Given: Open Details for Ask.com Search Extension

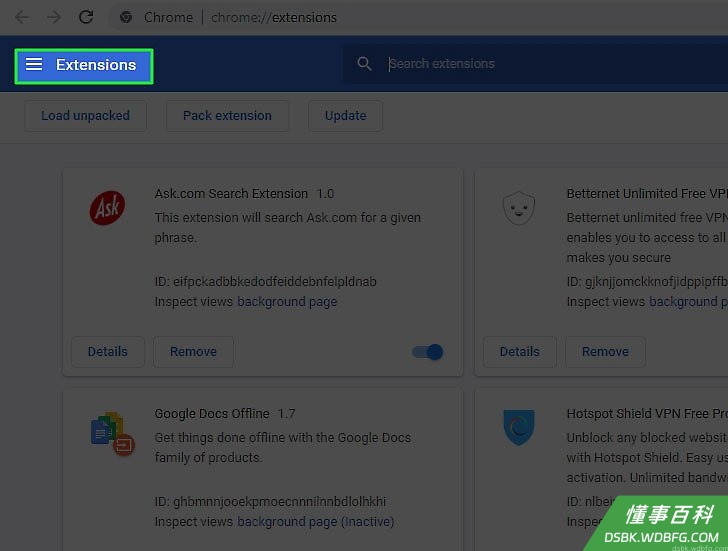Looking at the screenshot, I should 108,352.
